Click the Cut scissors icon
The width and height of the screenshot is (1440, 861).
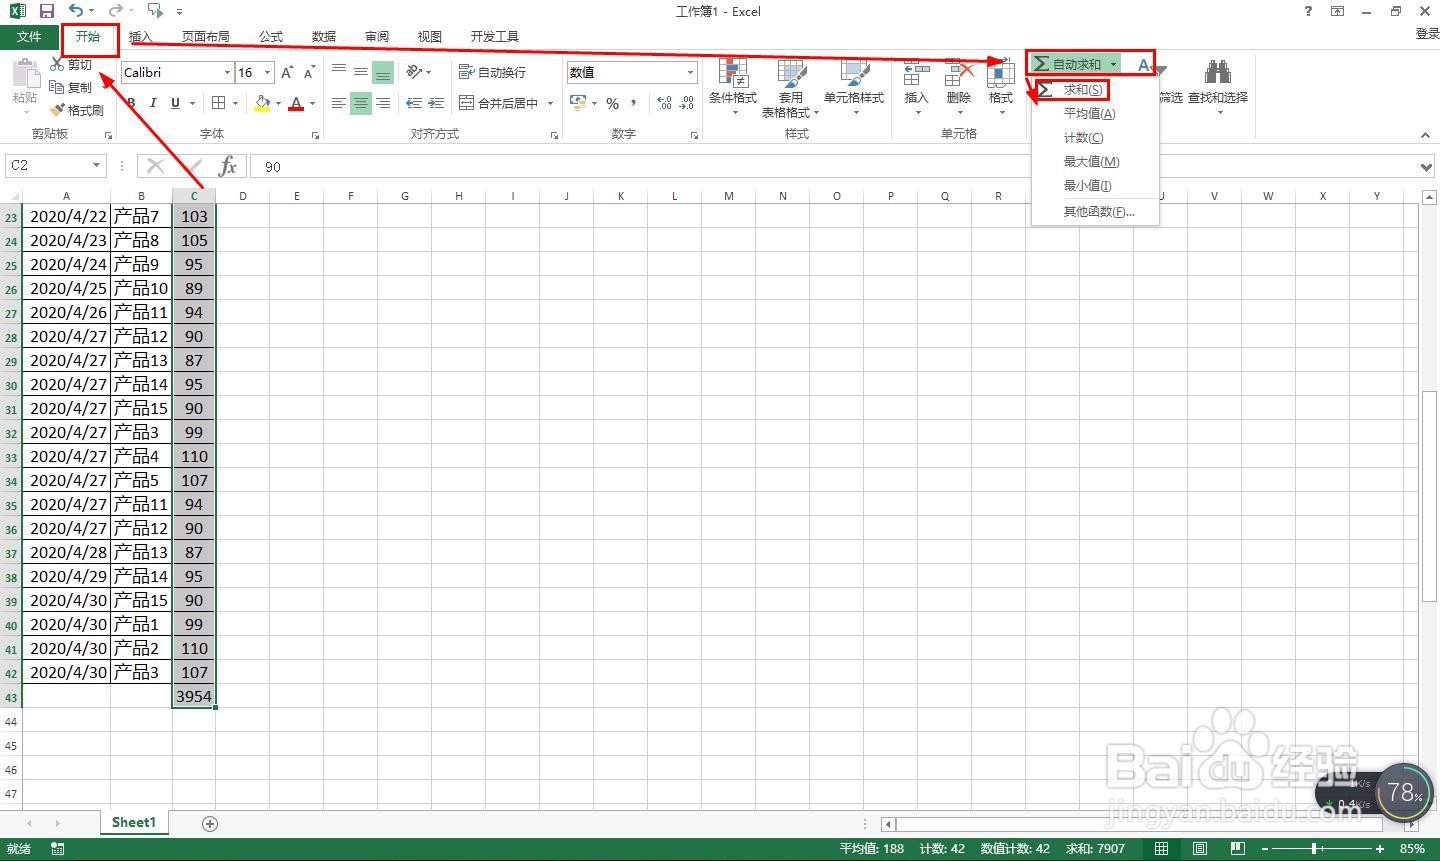[x=58, y=64]
